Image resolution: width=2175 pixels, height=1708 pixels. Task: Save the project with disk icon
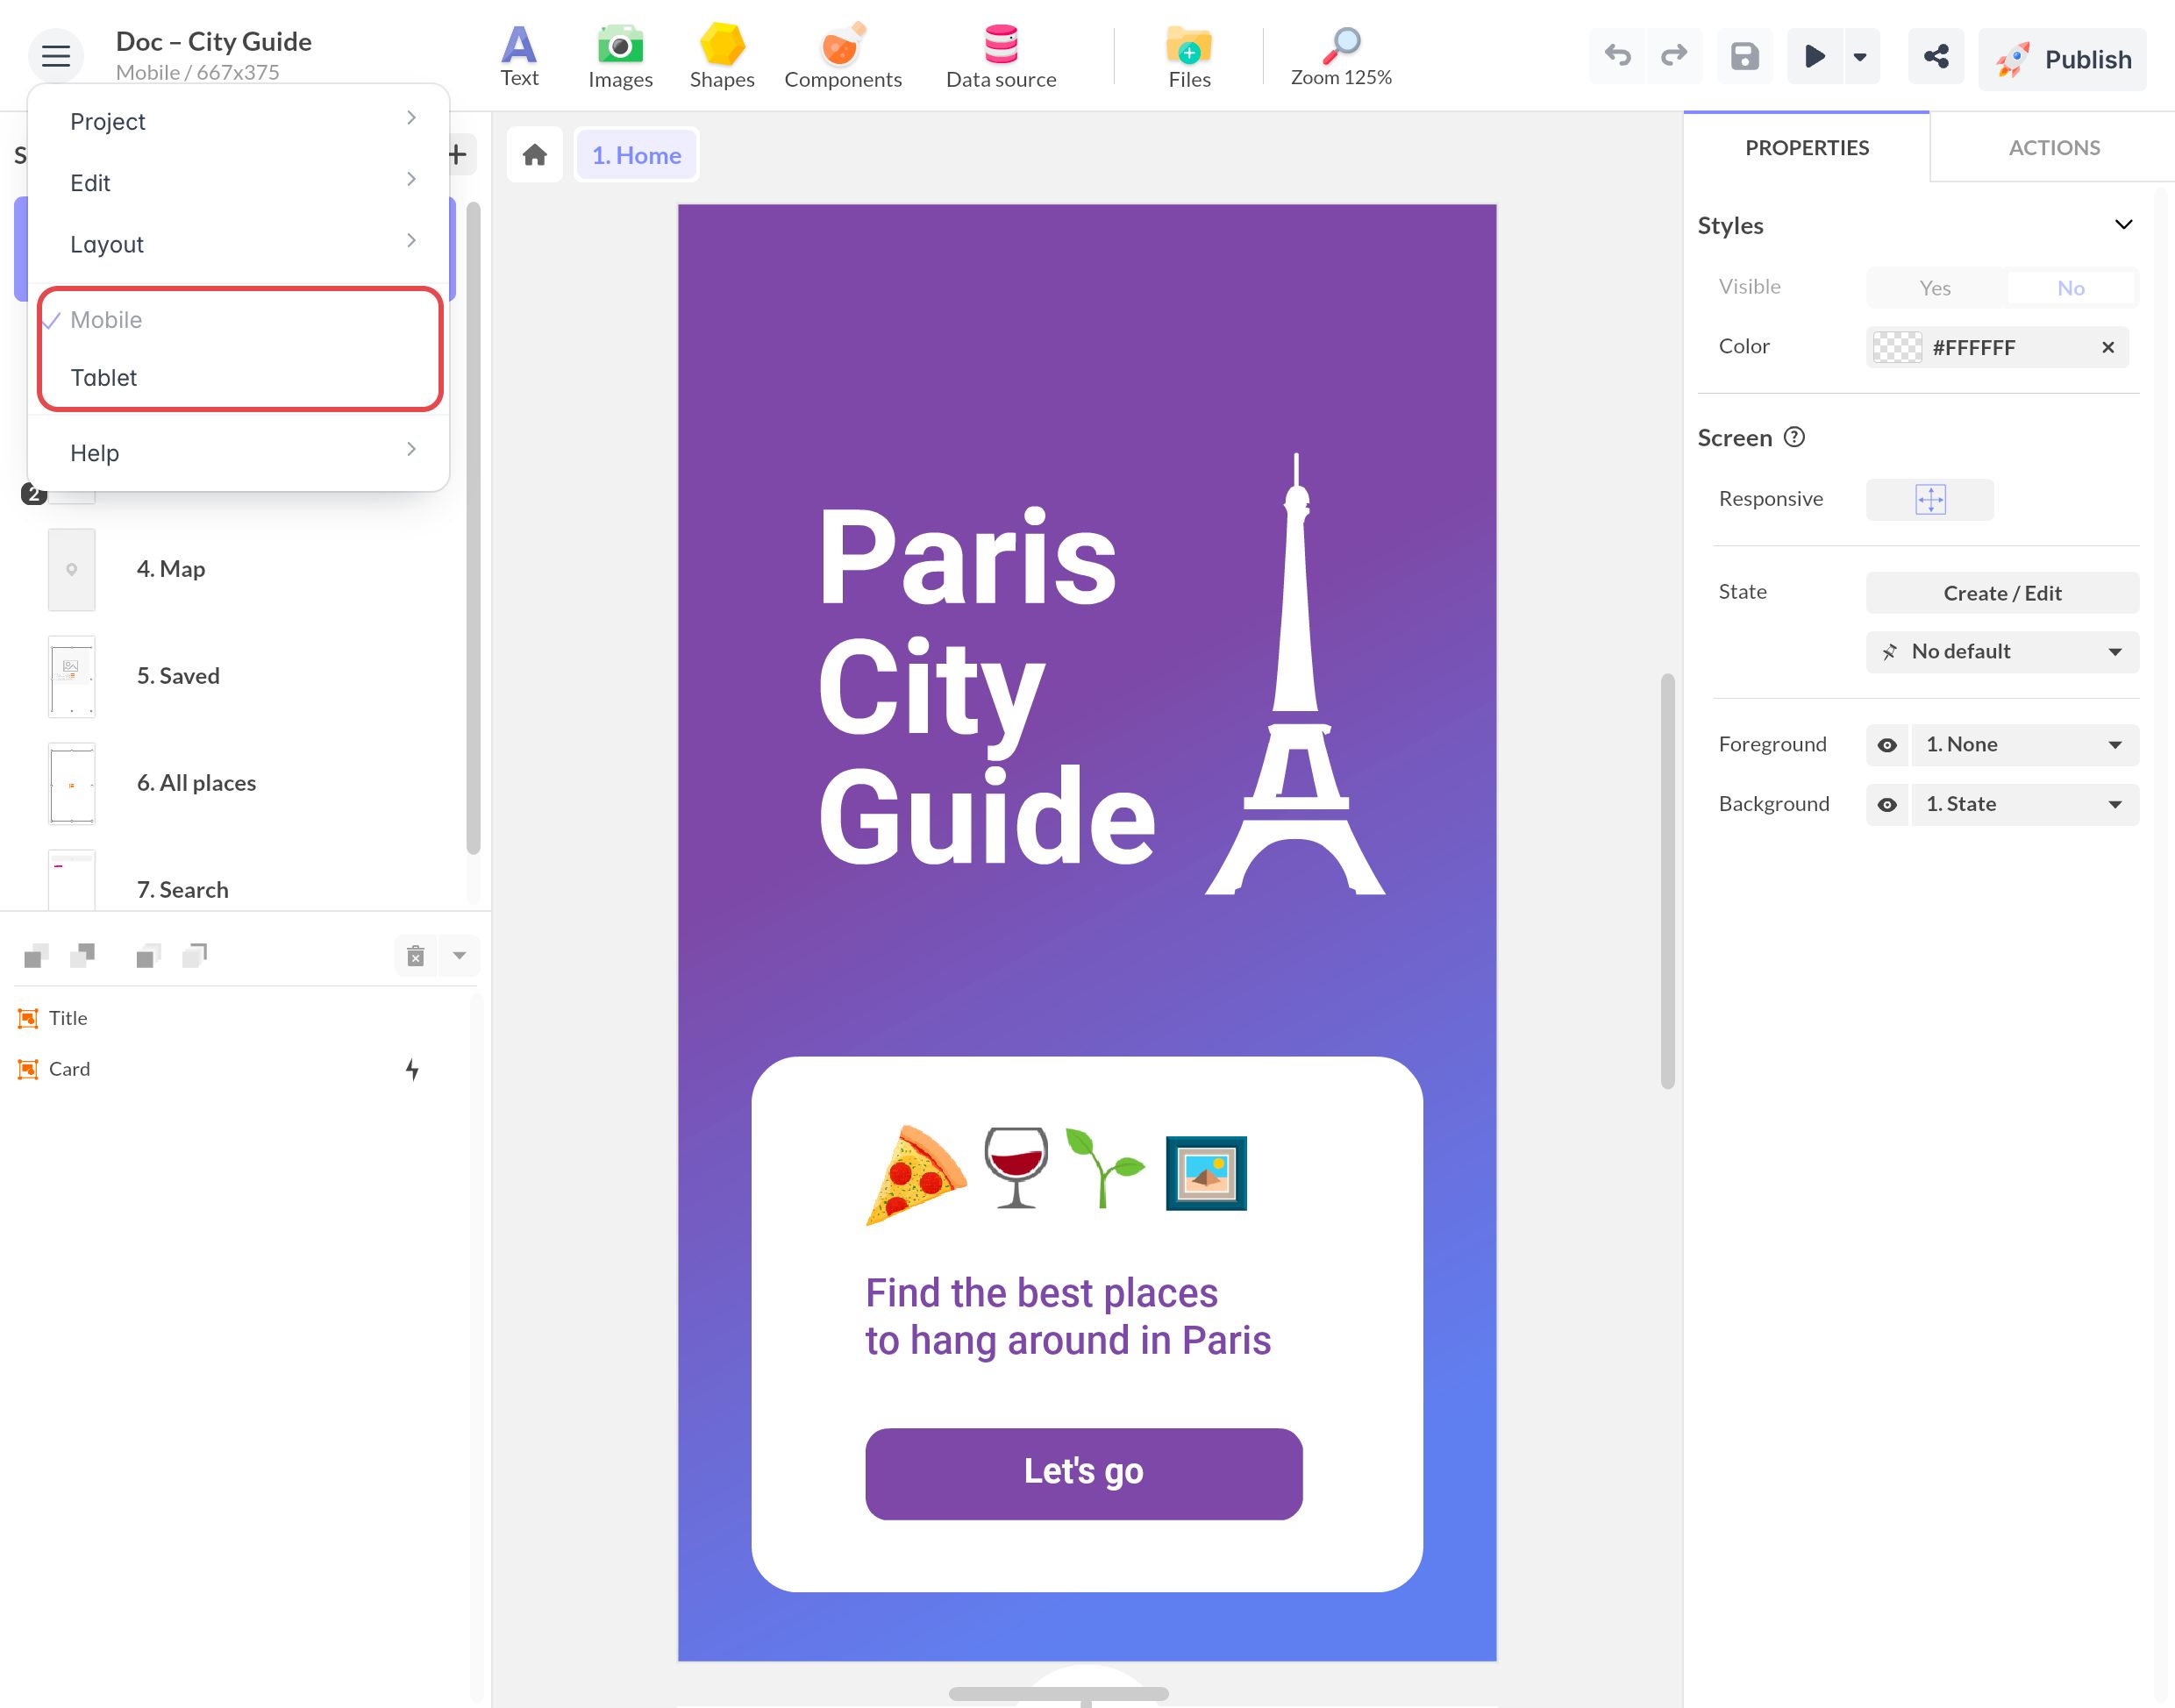click(x=1744, y=56)
